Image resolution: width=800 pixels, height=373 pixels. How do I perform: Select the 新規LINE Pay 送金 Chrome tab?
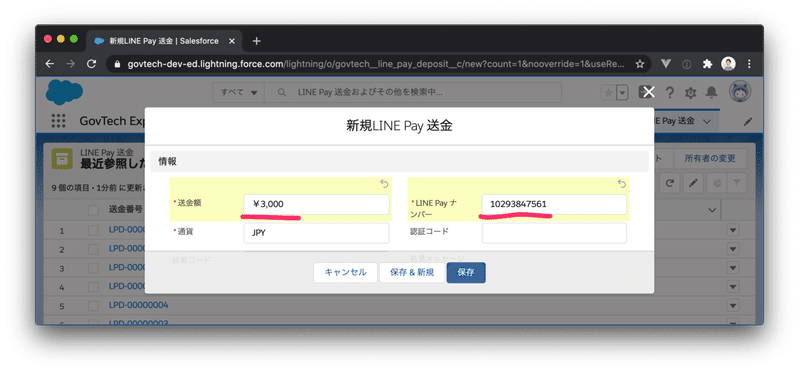[x=163, y=41]
